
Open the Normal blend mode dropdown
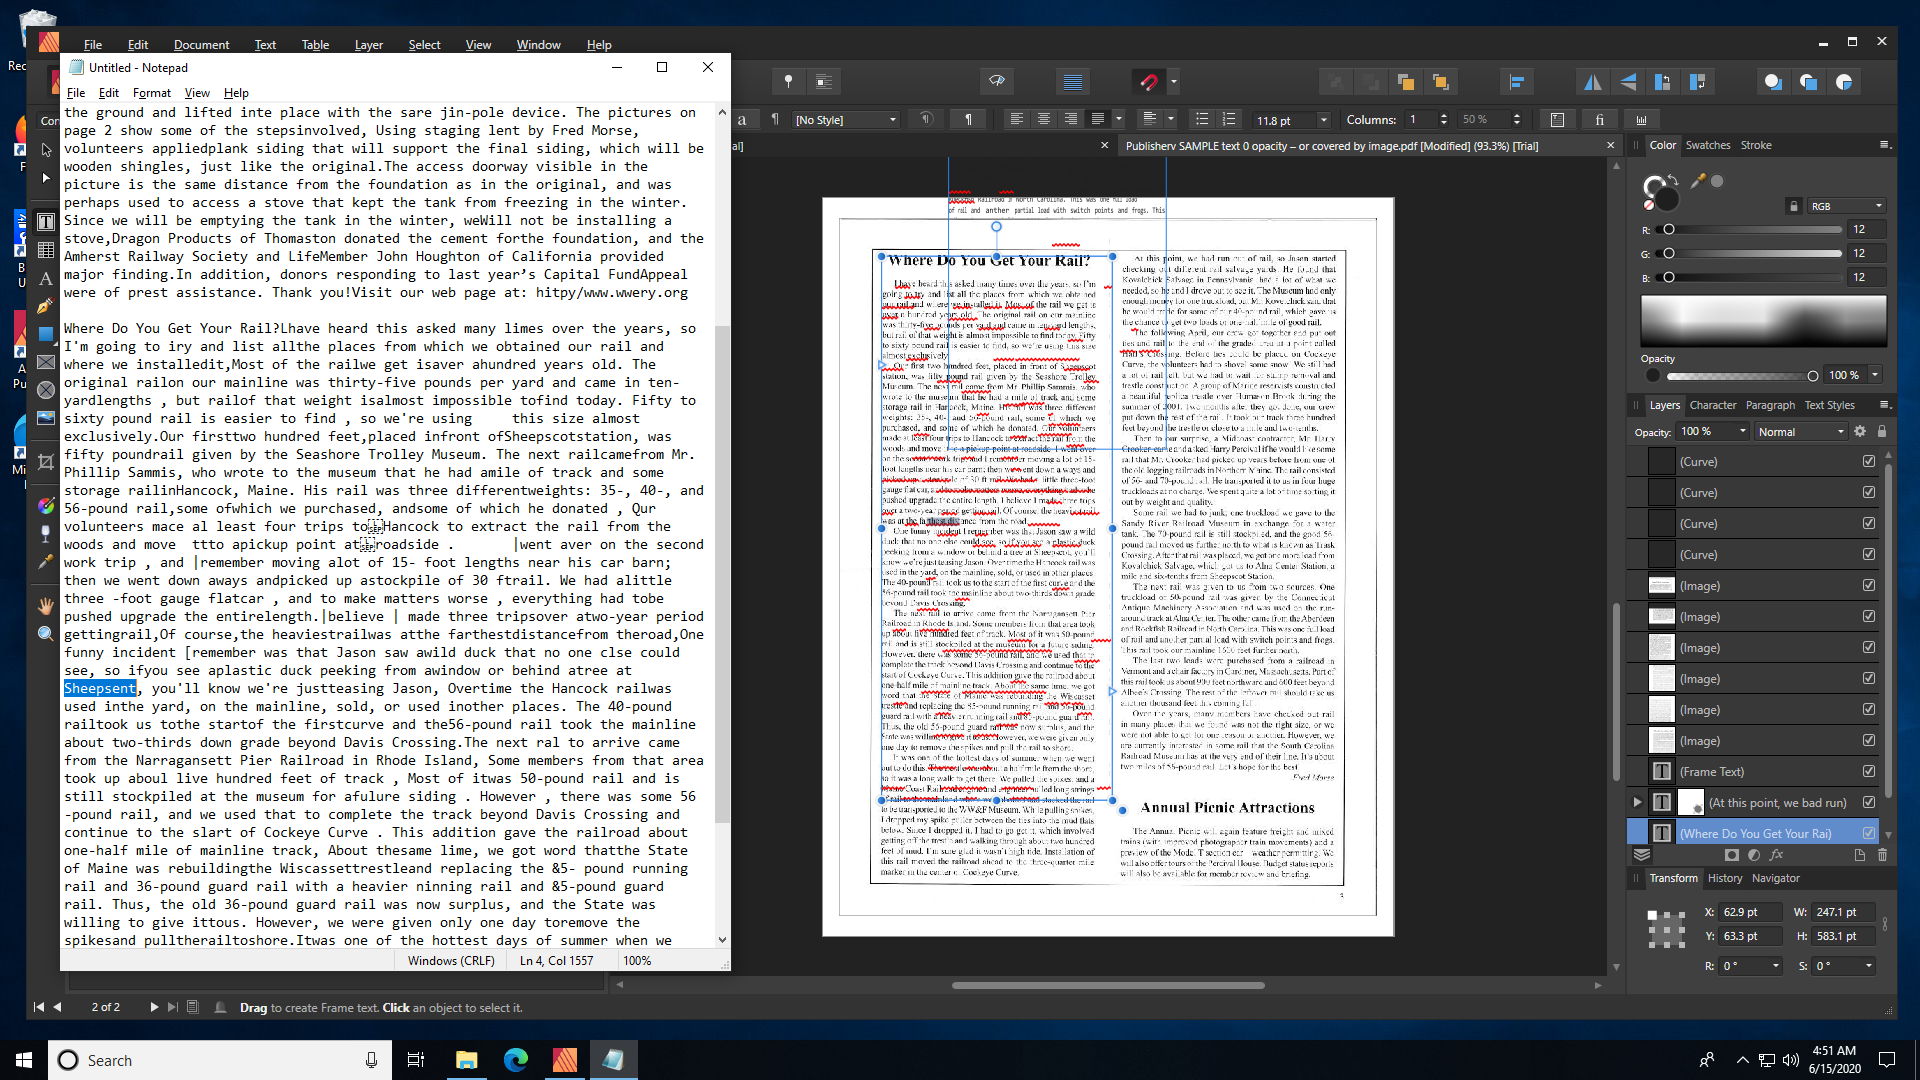pyautogui.click(x=1801, y=432)
